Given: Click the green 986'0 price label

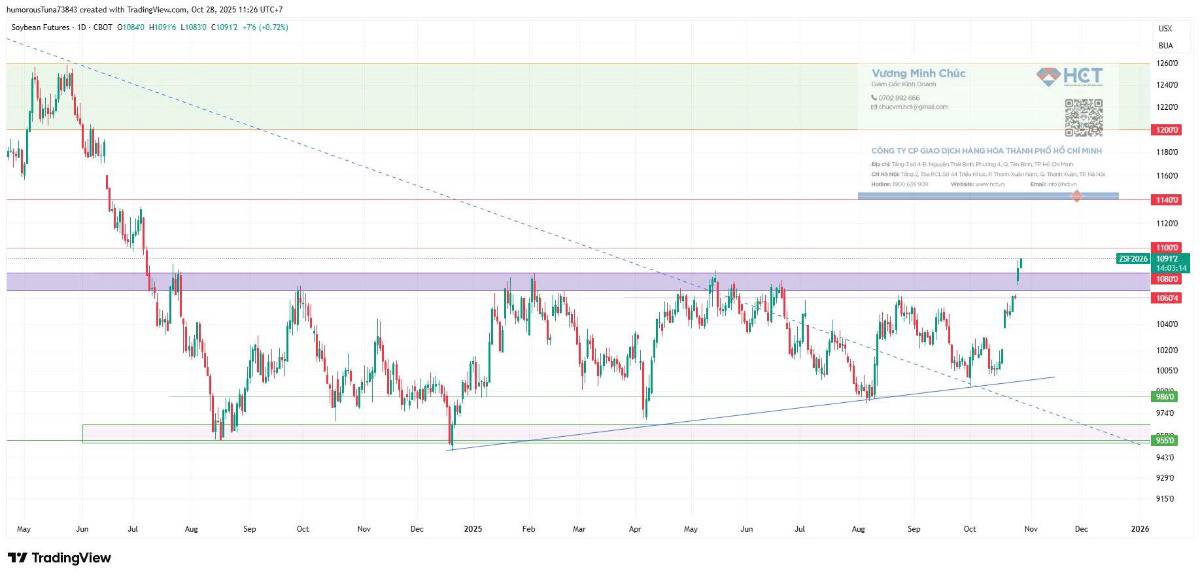Looking at the screenshot, I should coord(1165,396).
